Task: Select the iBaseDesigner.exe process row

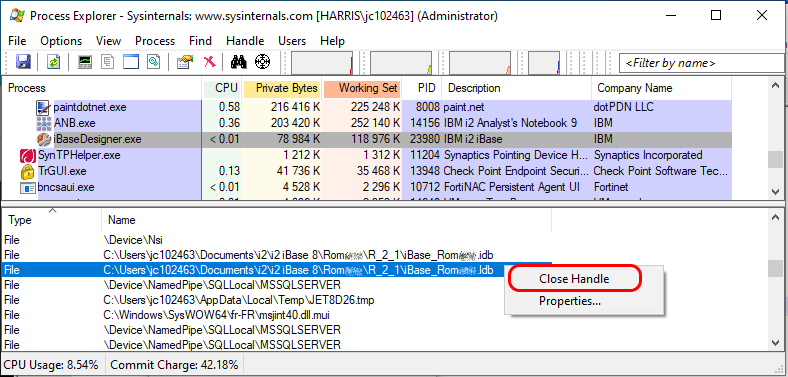Action: 367,139
